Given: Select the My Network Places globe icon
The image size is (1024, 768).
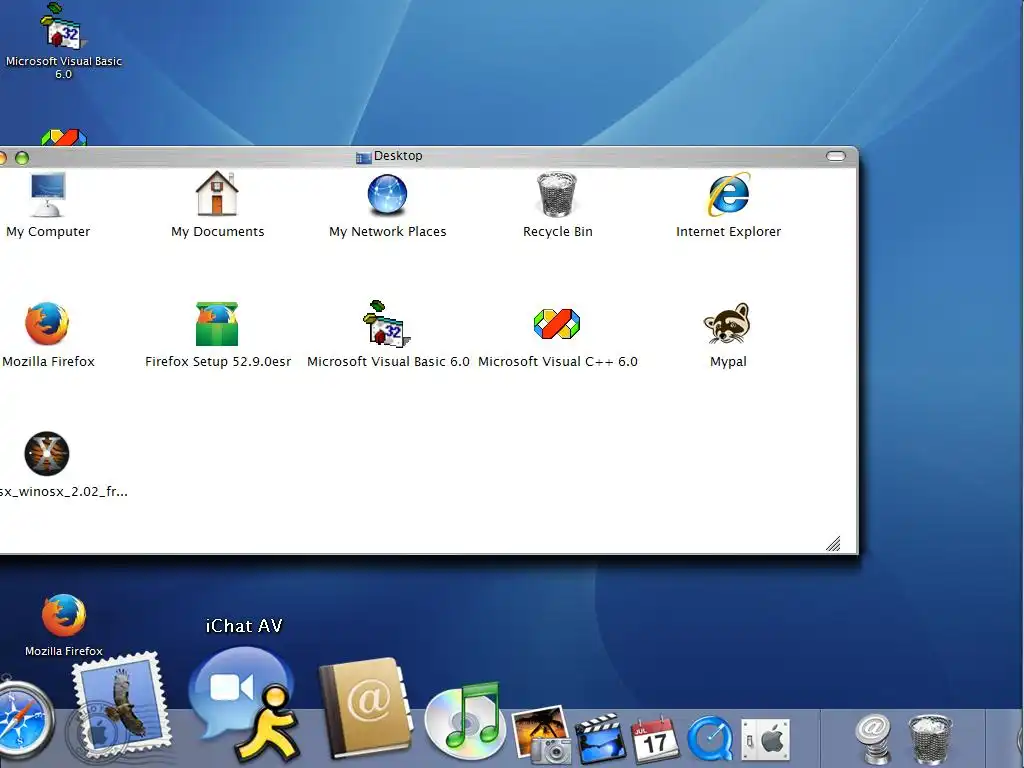Looking at the screenshot, I should tap(387, 195).
